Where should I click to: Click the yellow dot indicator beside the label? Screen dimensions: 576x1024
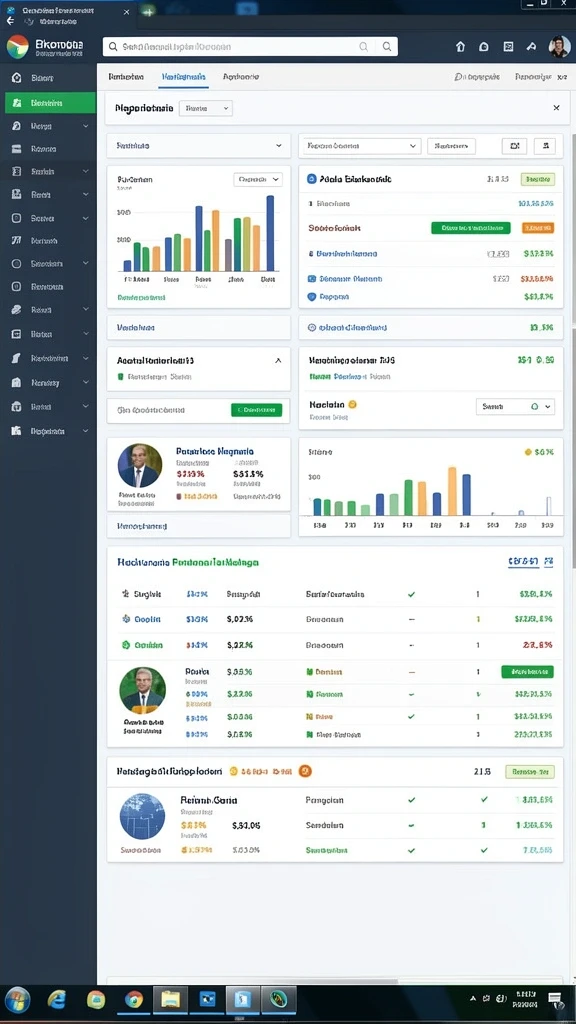[353, 404]
